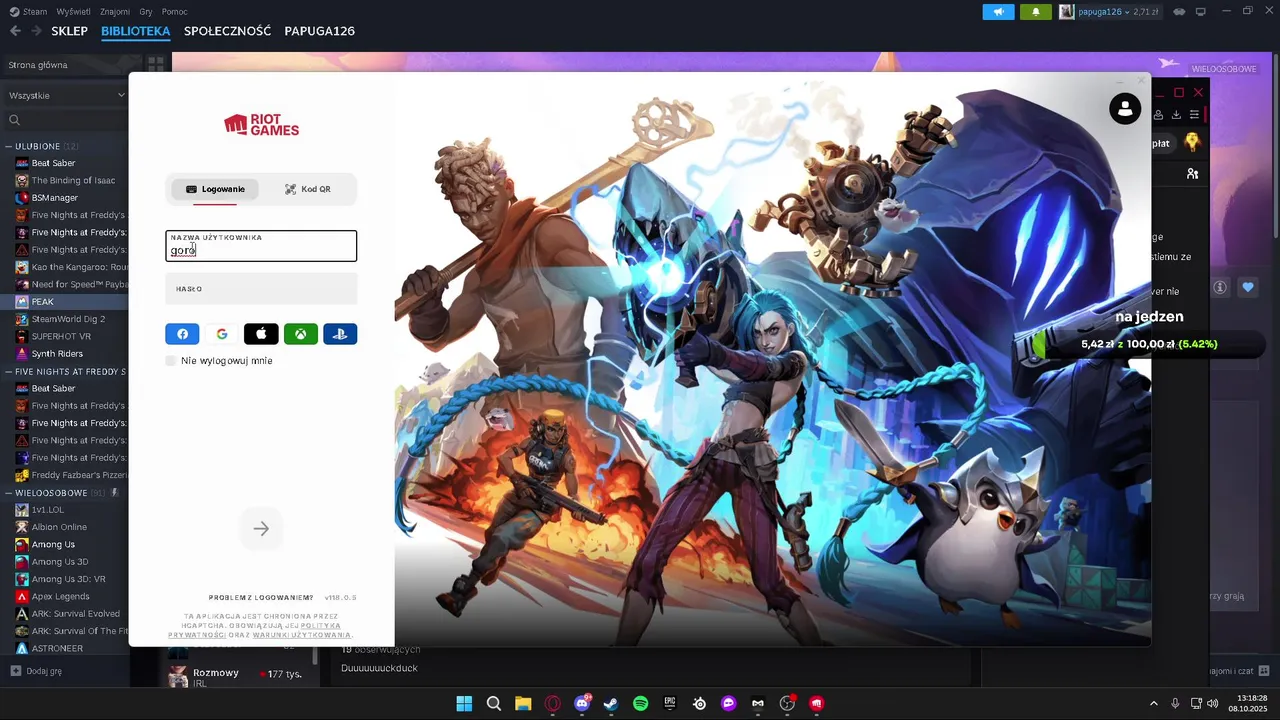Viewport: 1280px width, 720px height.
Task: Go to Steam SKLEP tab
Action: pos(70,31)
